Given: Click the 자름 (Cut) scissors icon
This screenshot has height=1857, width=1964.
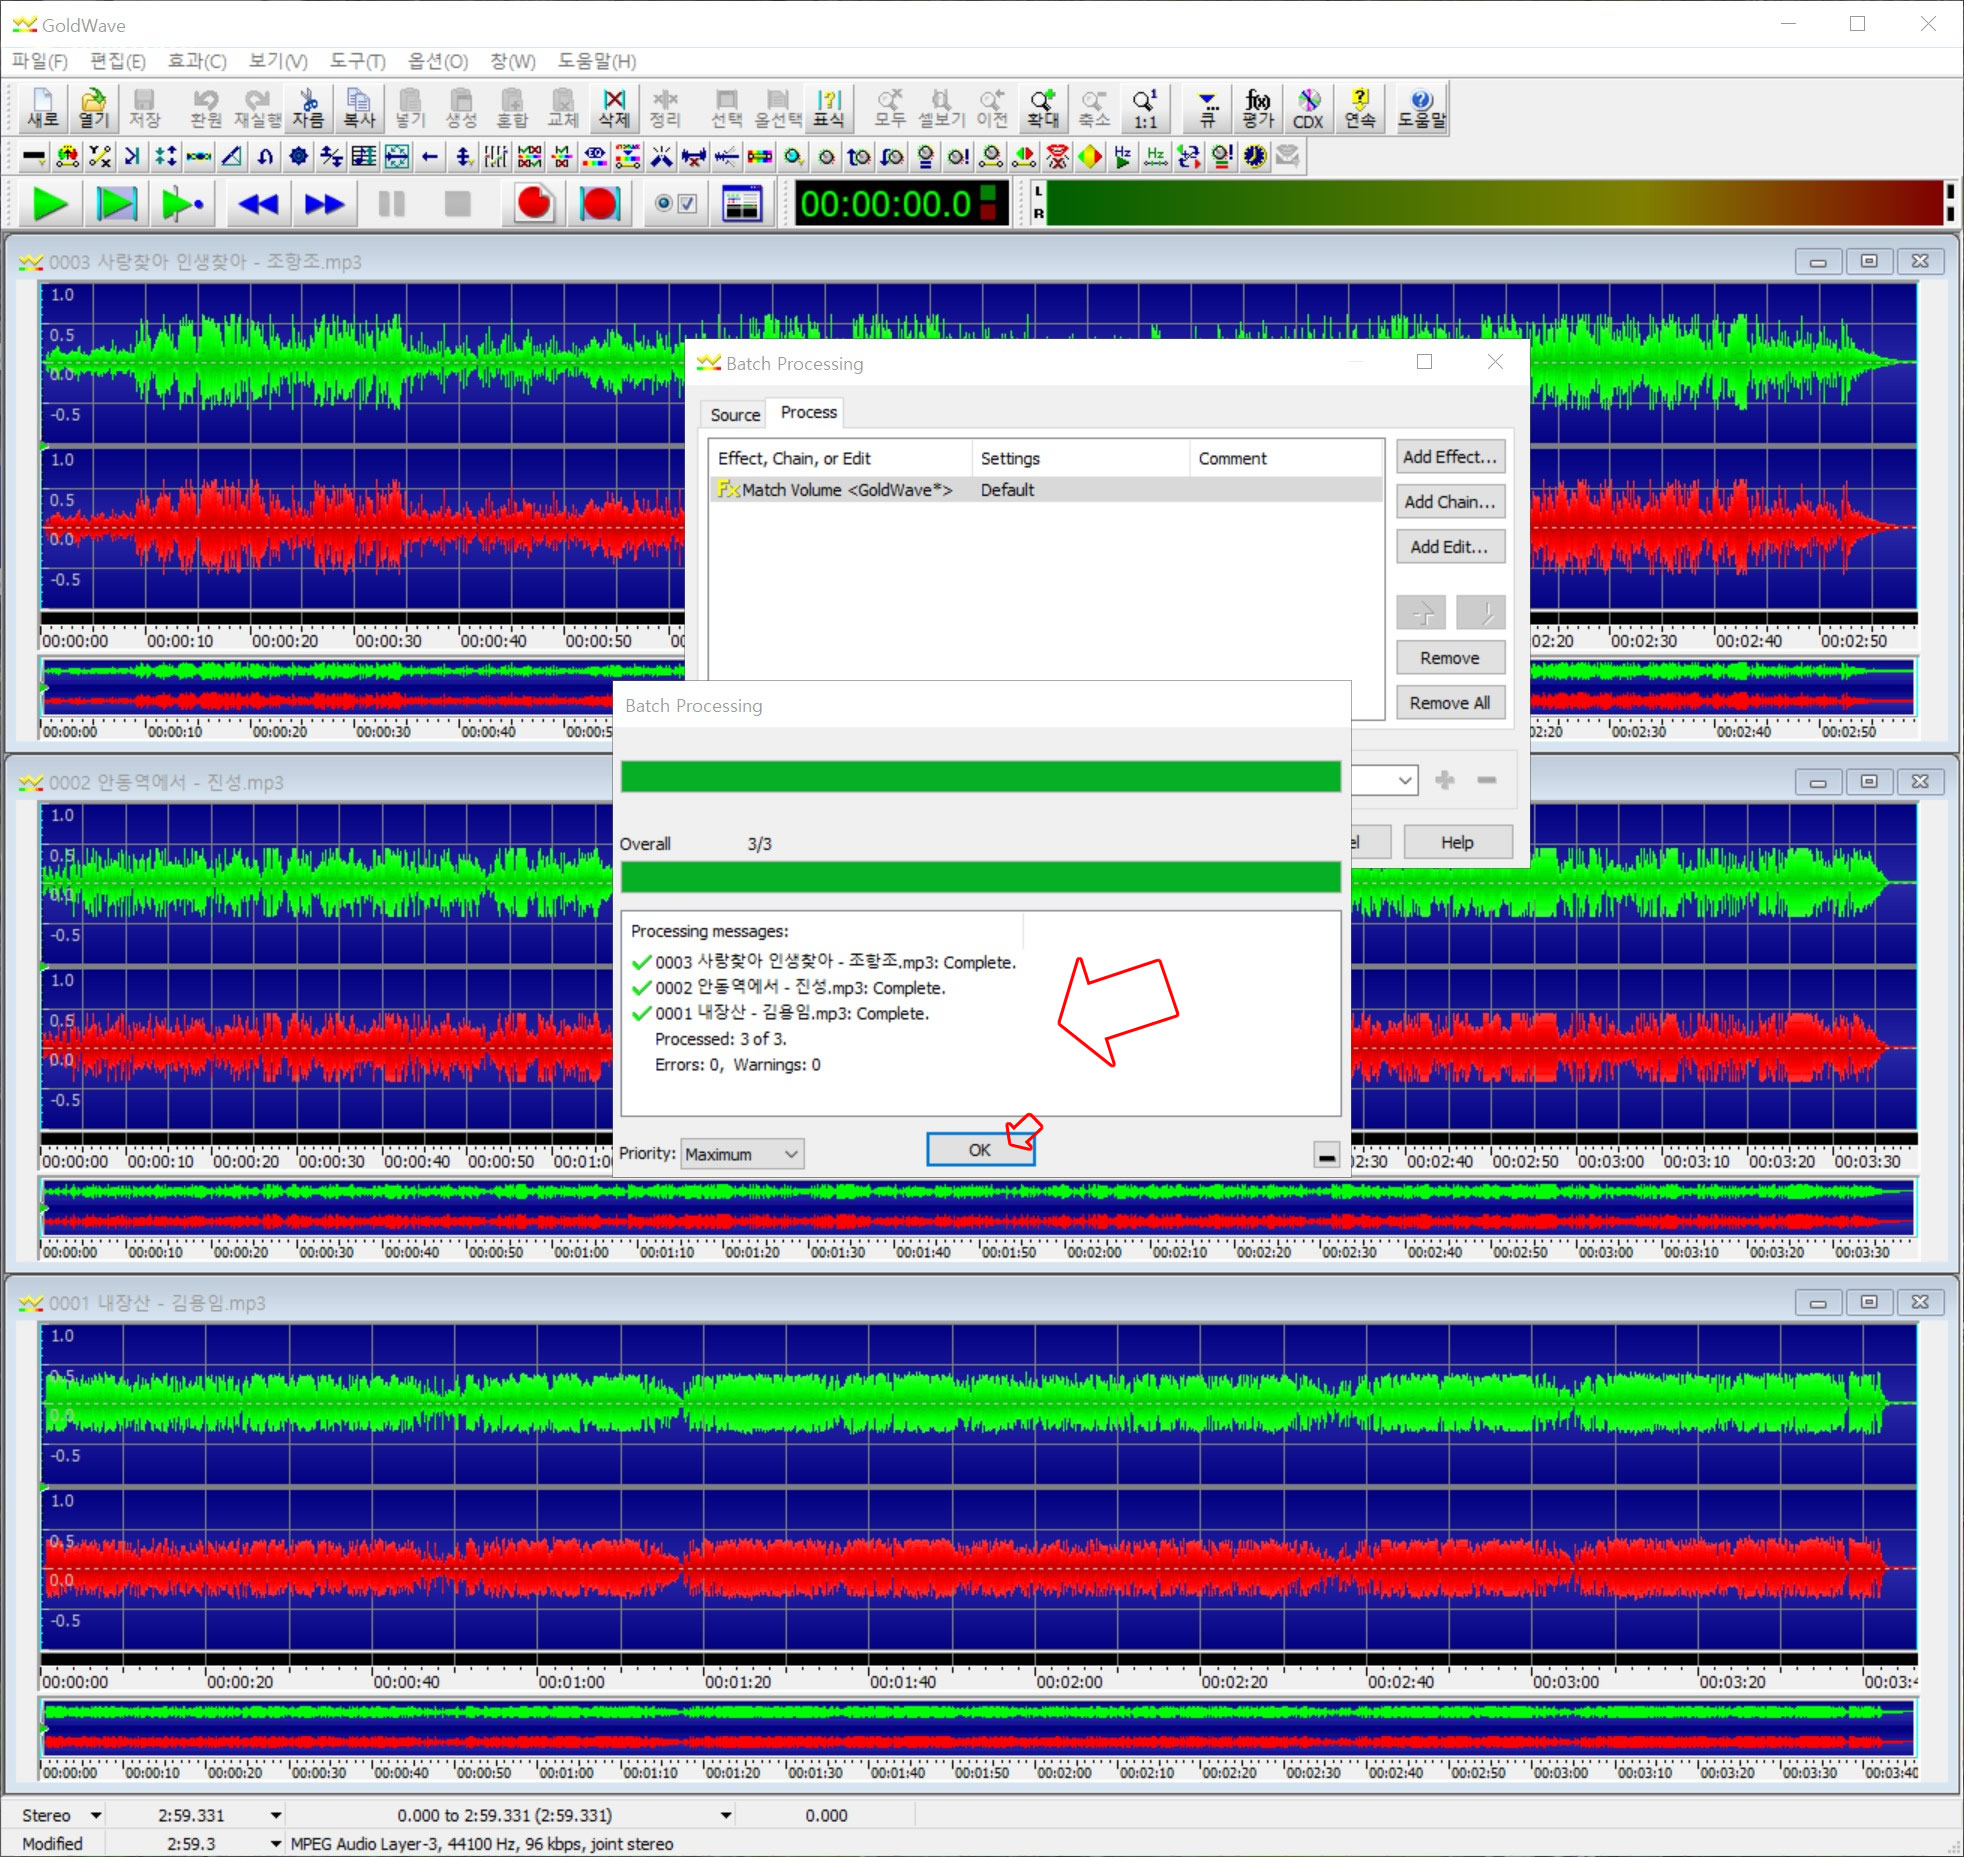Looking at the screenshot, I should [307, 108].
